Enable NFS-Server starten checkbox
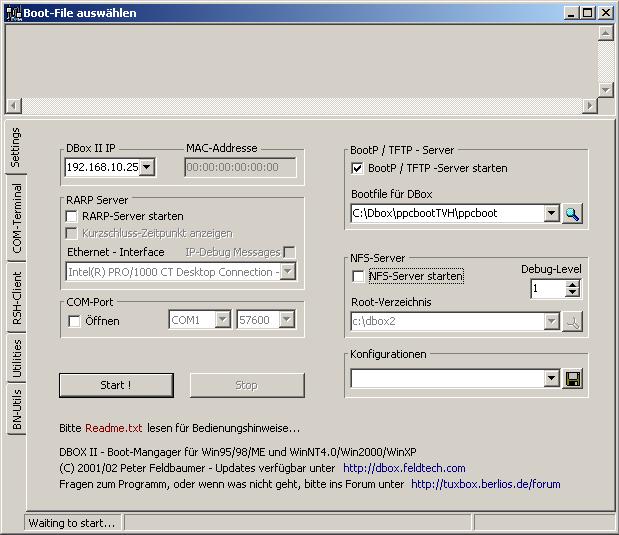 click(x=358, y=276)
